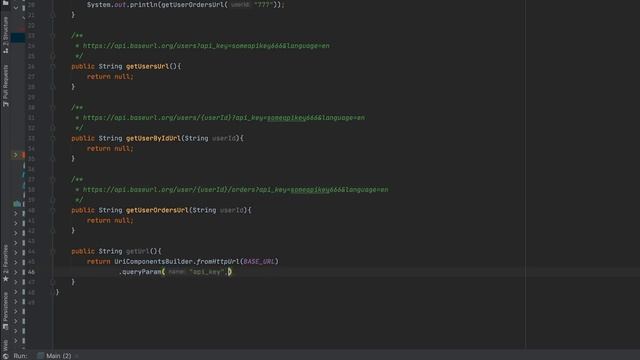Open the Favorites tool window tab
The height and width of the screenshot is (360, 640).
[6, 263]
